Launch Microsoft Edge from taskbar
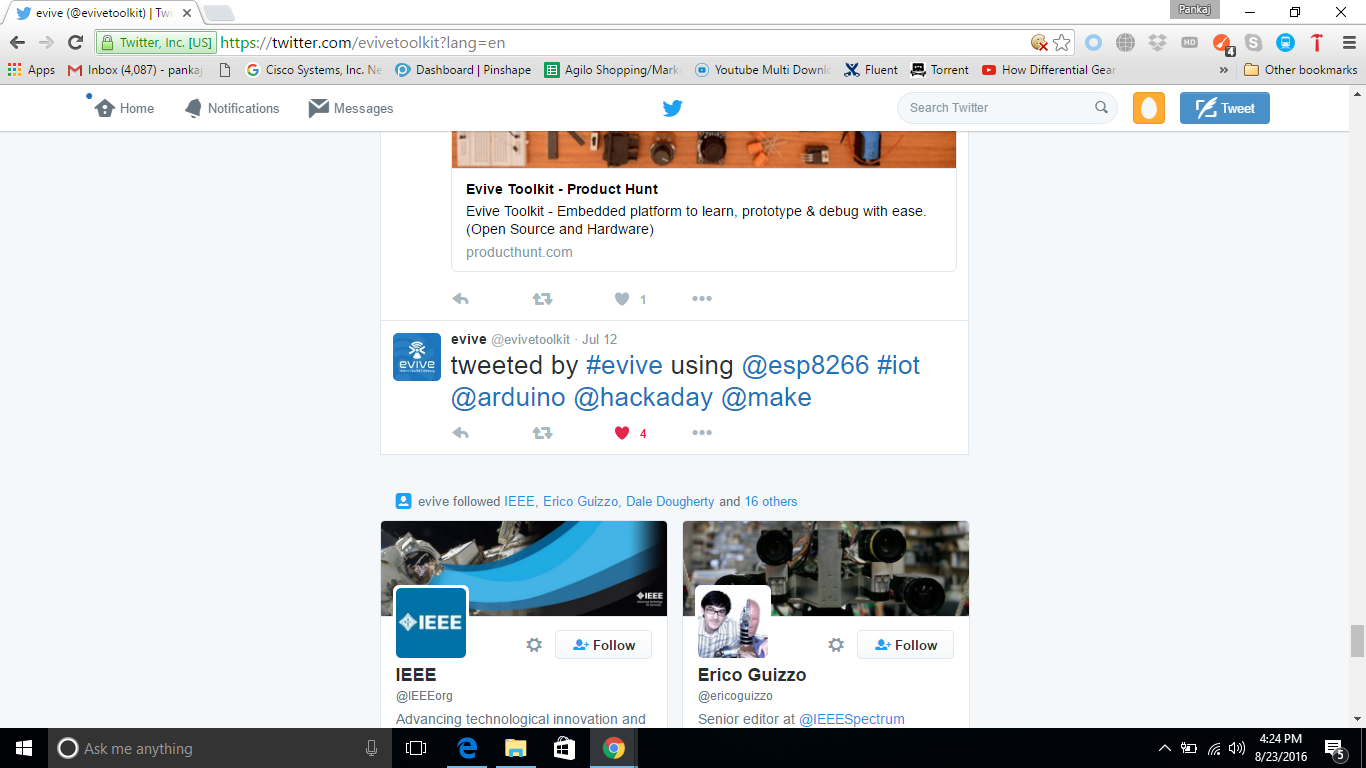Screen dimensions: 1366x768 (x=466, y=748)
